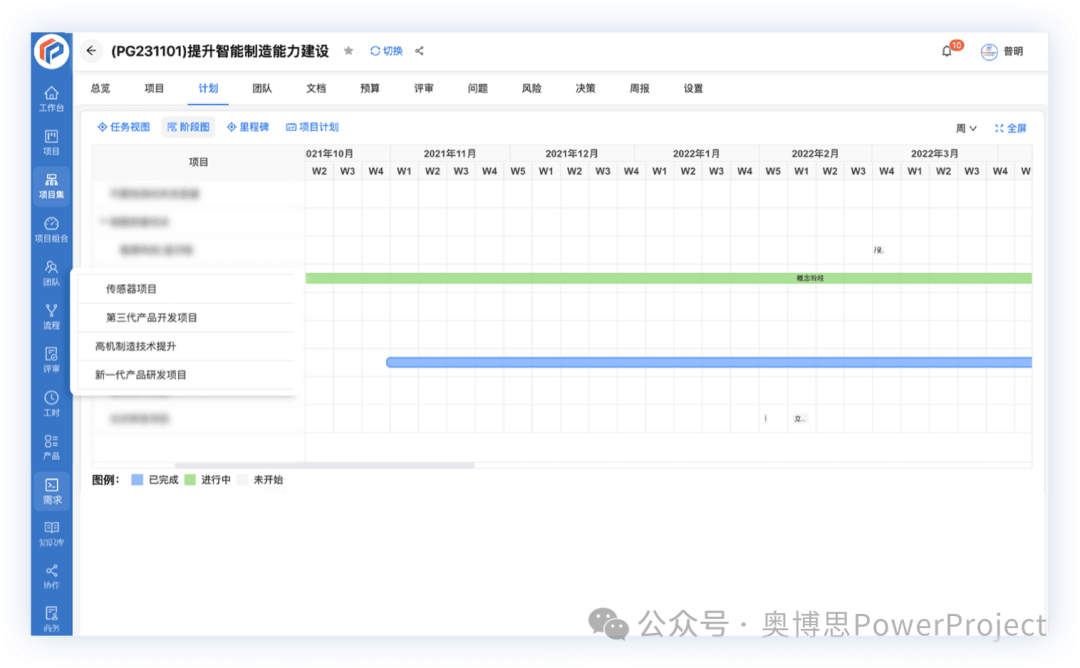Toggle the favorite star beside the project name
The width and height of the screenshot is (1080, 668).
(347, 51)
